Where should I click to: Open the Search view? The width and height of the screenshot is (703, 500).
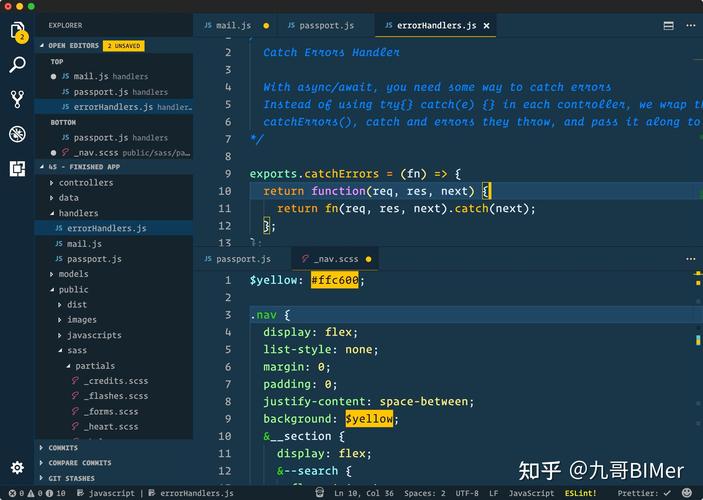[17, 65]
